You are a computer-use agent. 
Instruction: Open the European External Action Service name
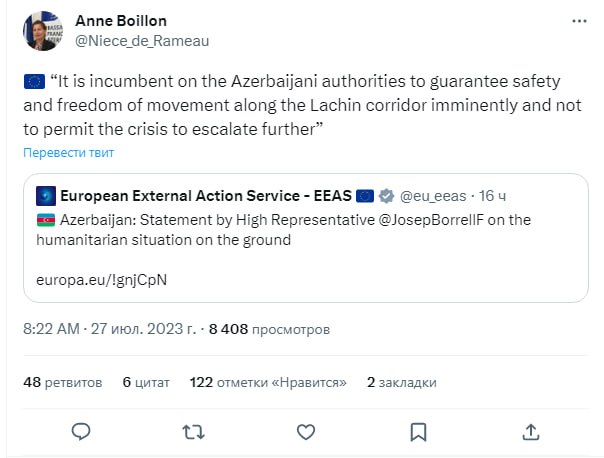click(x=205, y=194)
